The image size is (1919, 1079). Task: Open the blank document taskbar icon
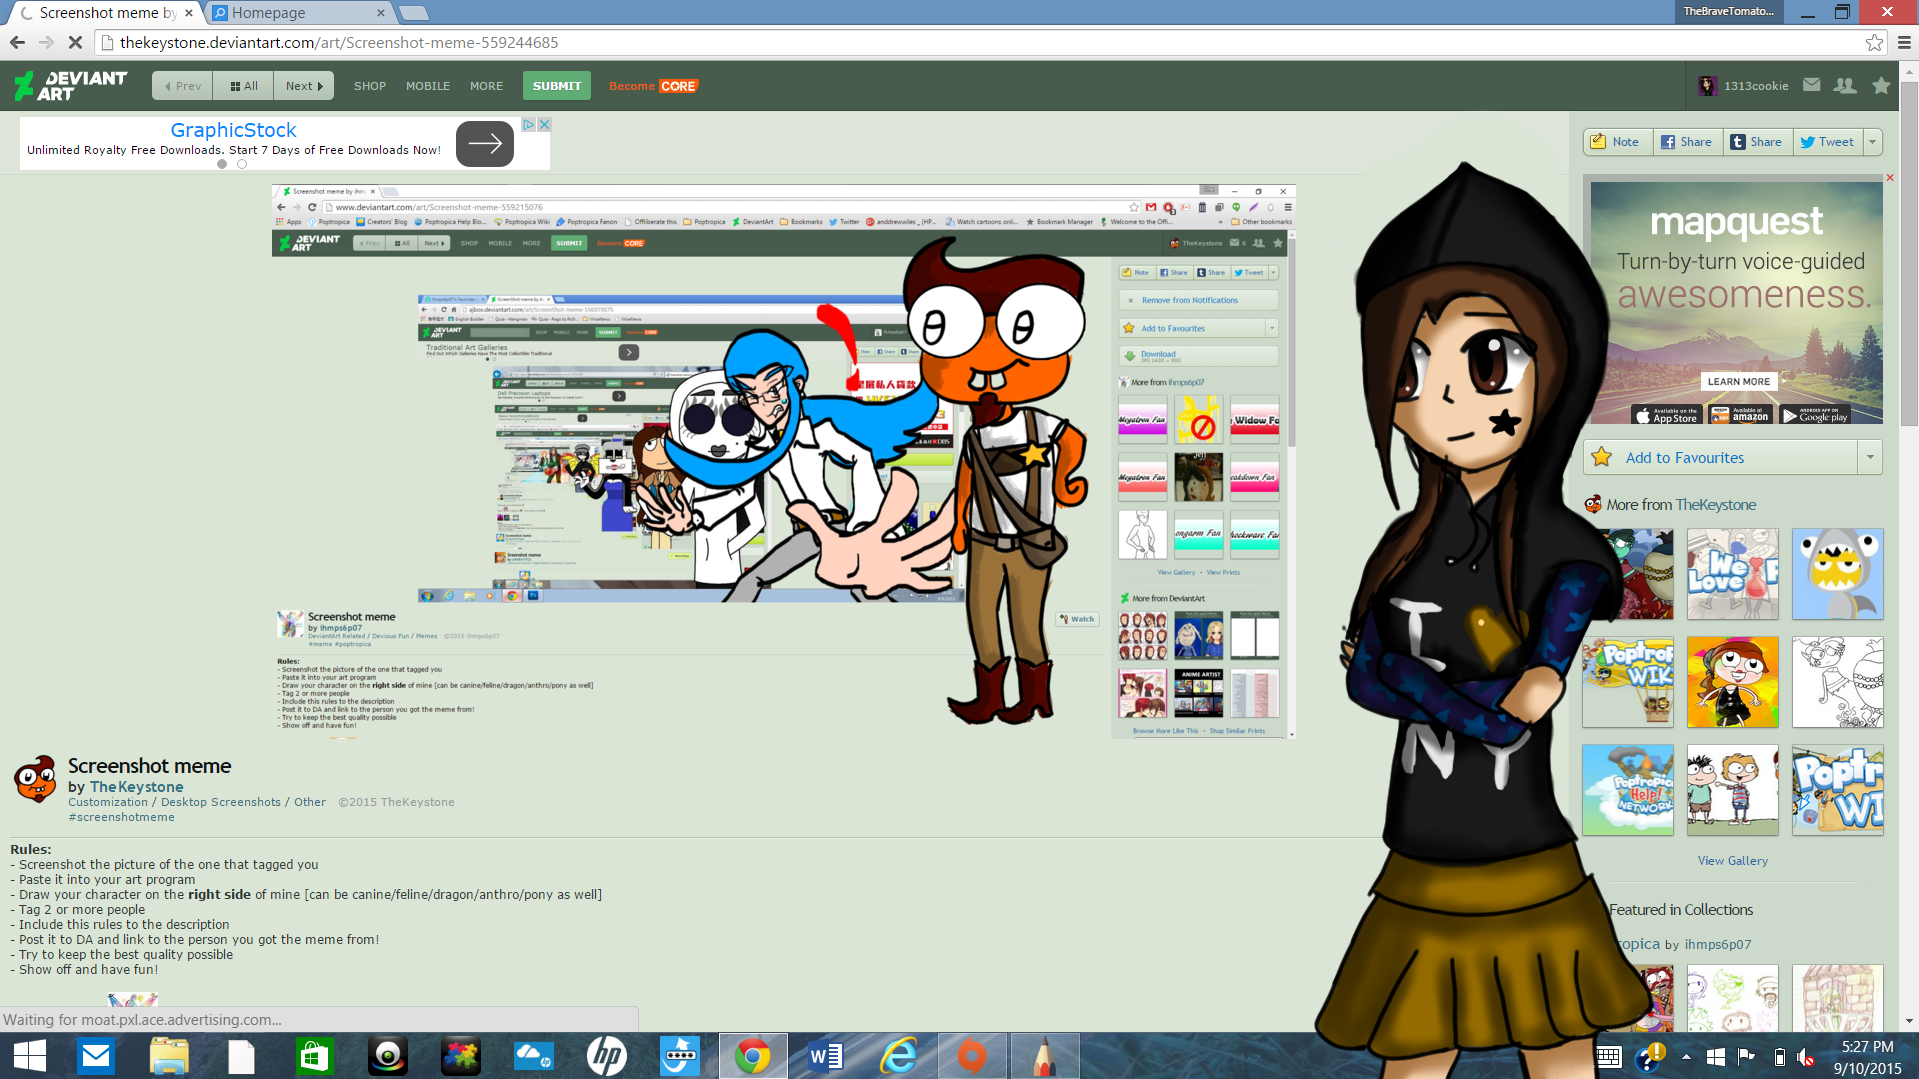(x=241, y=1056)
